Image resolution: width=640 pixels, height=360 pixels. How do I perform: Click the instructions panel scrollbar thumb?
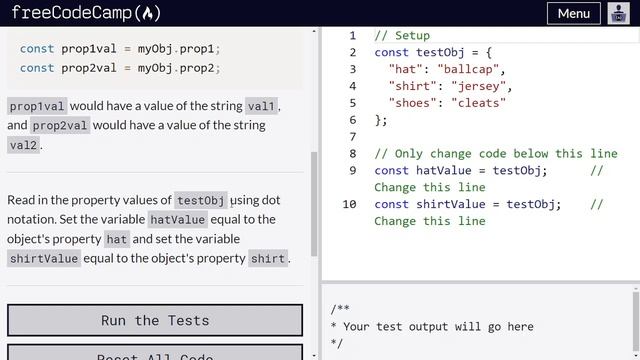(314, 204)
